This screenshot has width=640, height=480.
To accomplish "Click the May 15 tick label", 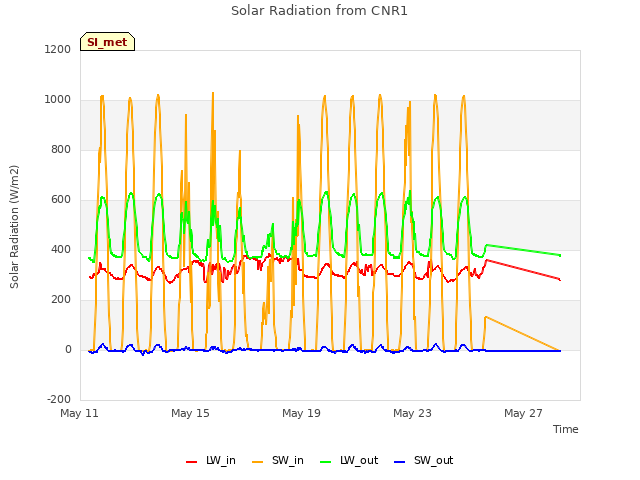I will [x=190, y=413].
